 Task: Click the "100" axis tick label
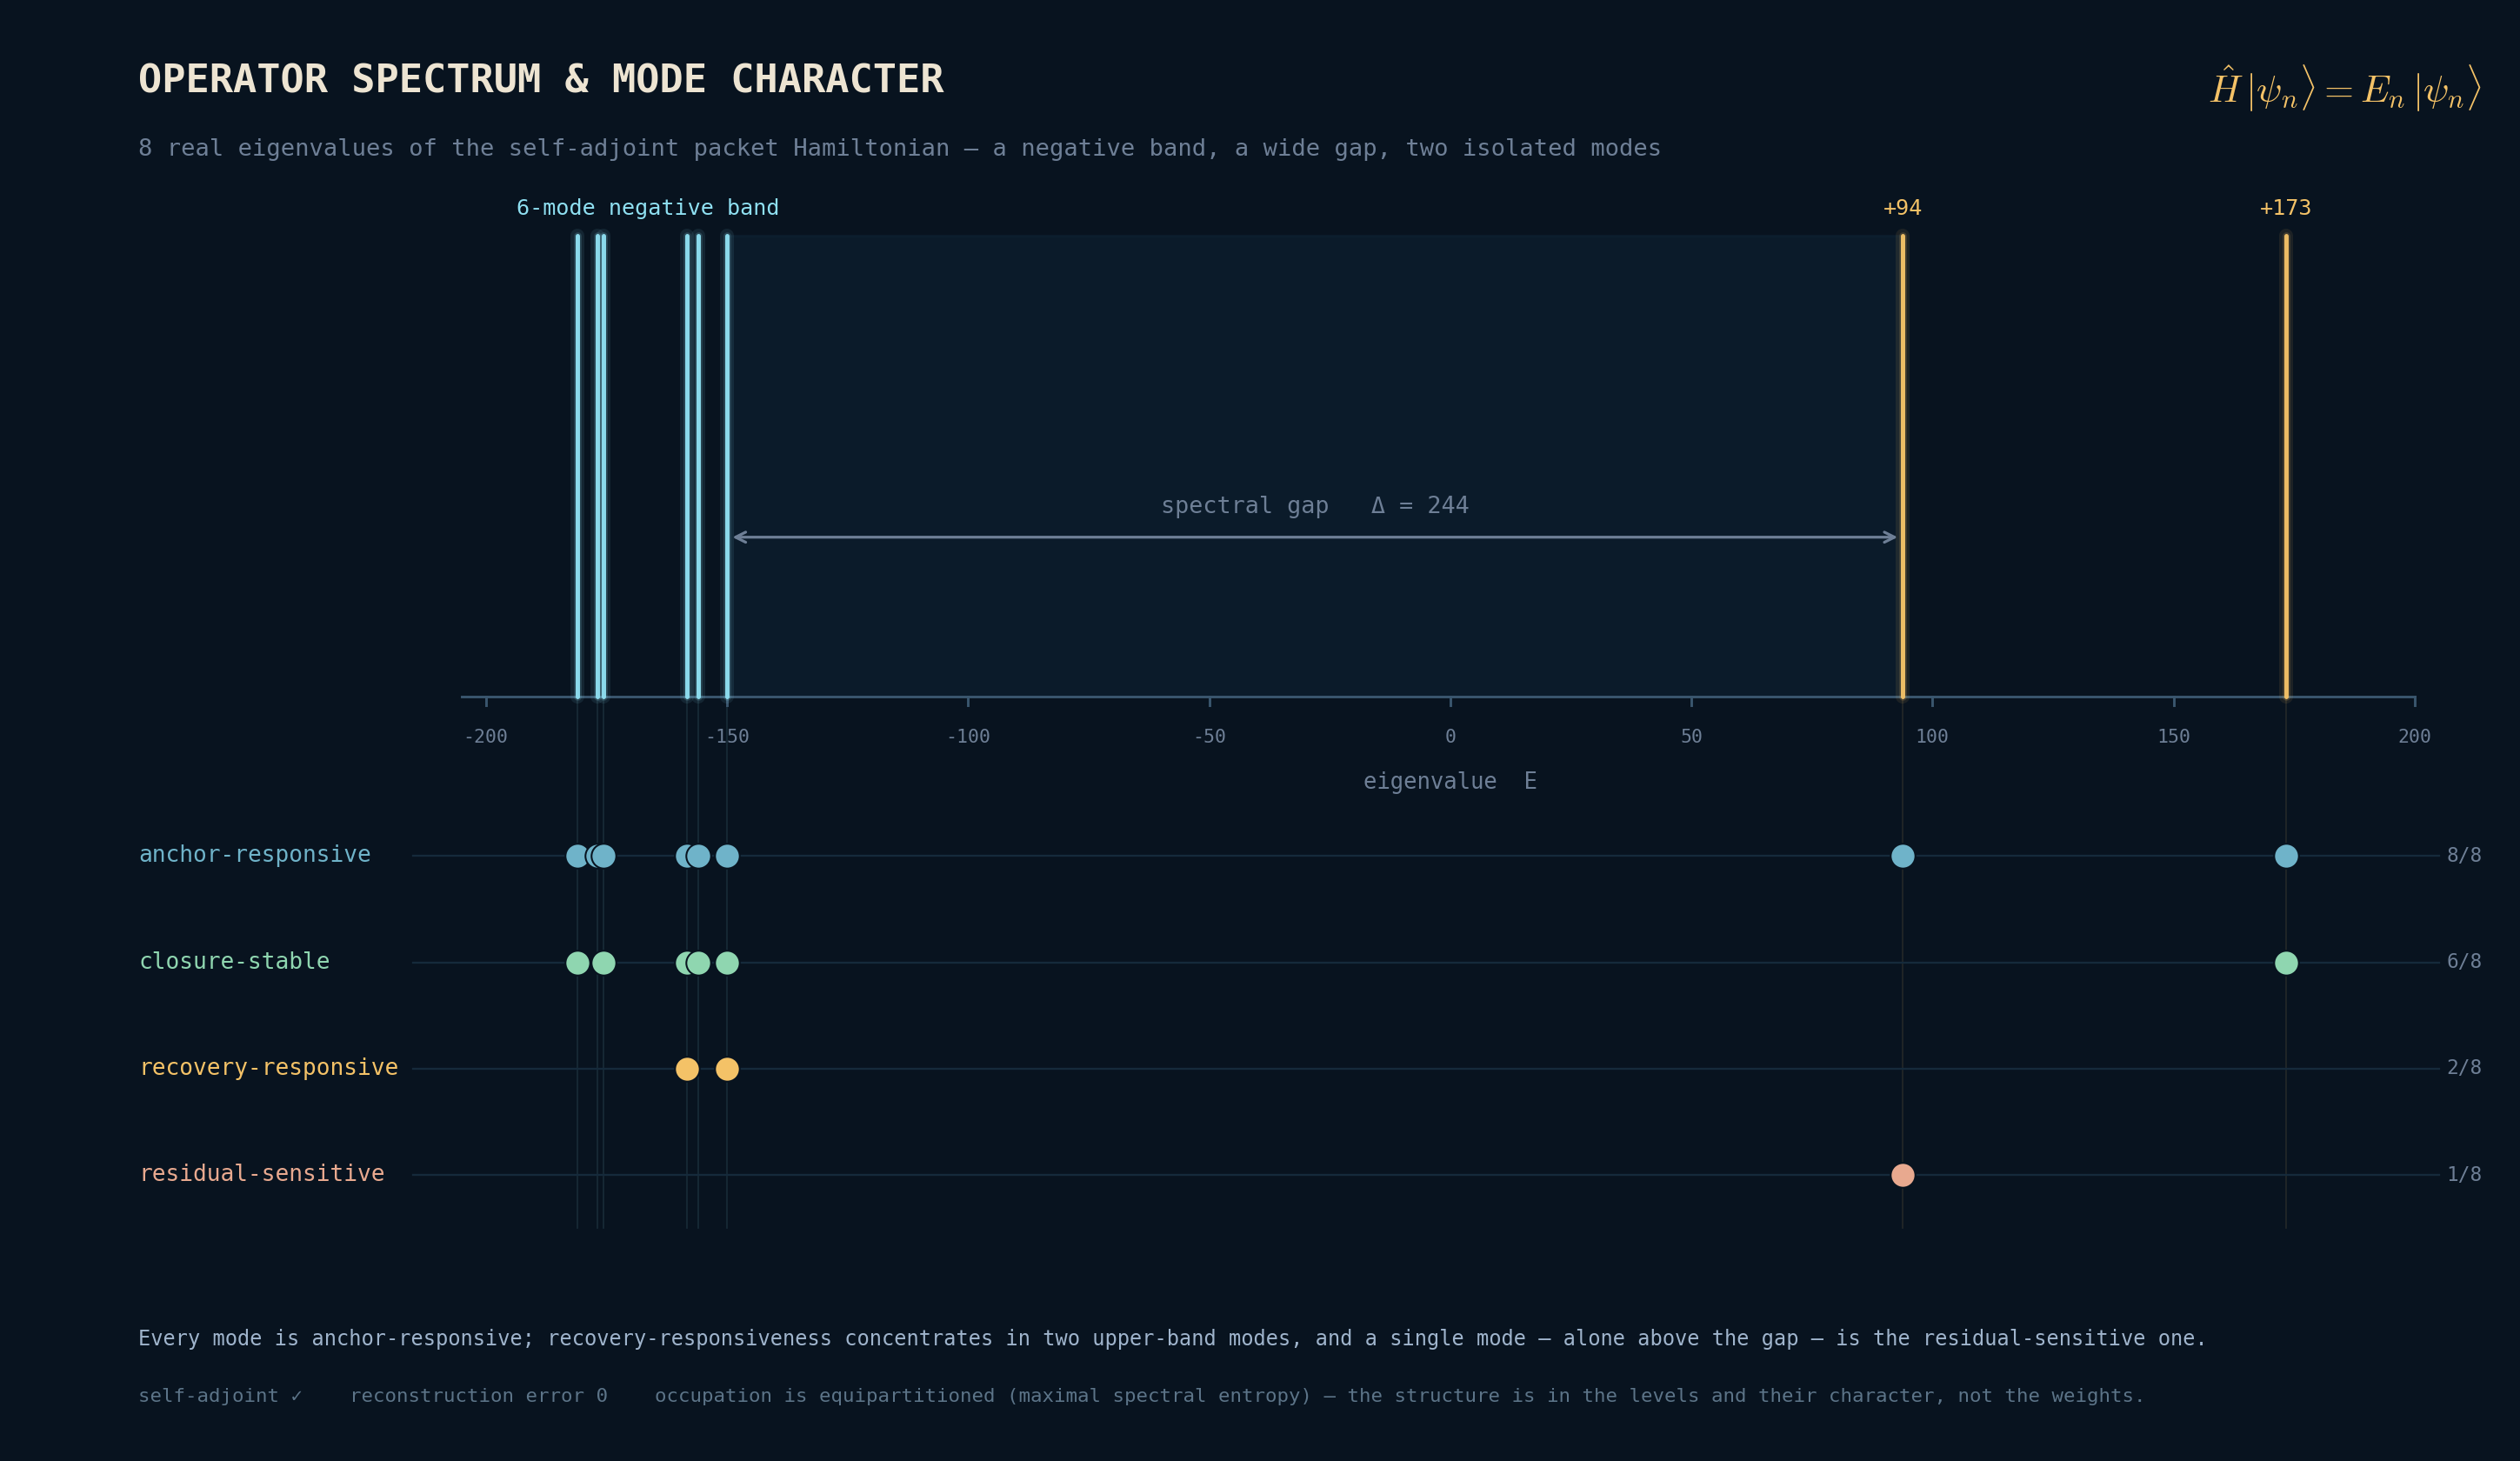pos(1932,737)
